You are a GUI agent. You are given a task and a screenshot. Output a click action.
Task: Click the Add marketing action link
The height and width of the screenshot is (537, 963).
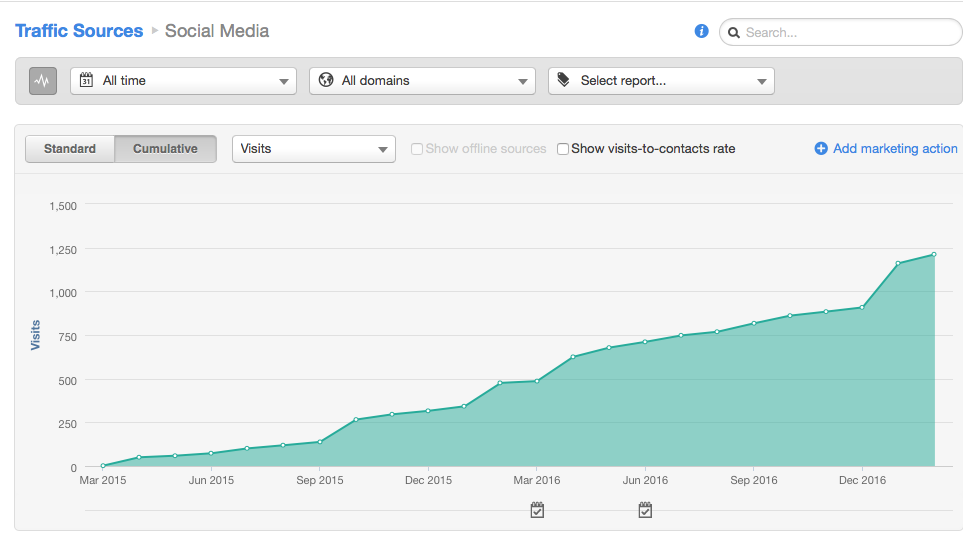[x=895, y=149]
